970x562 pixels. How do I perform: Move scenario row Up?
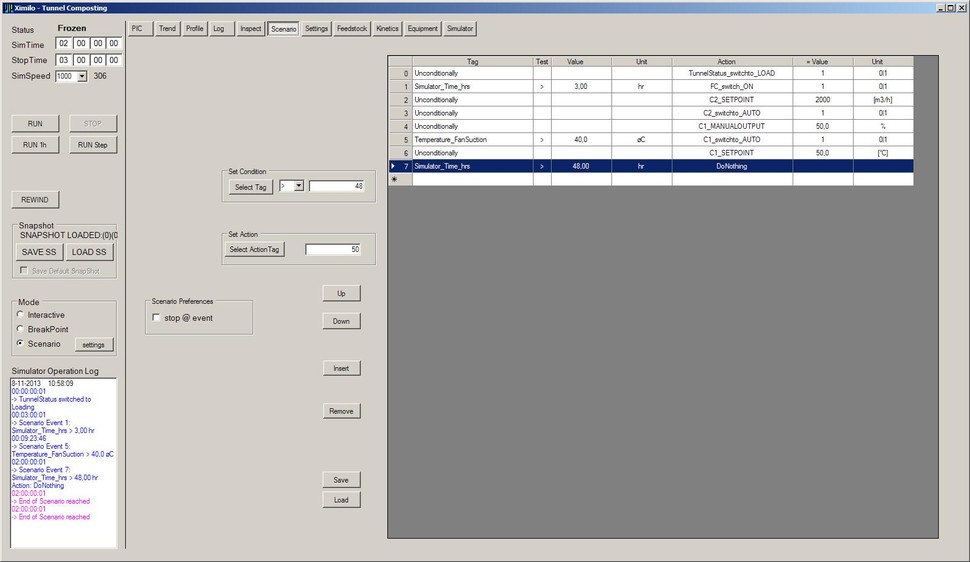341,294
